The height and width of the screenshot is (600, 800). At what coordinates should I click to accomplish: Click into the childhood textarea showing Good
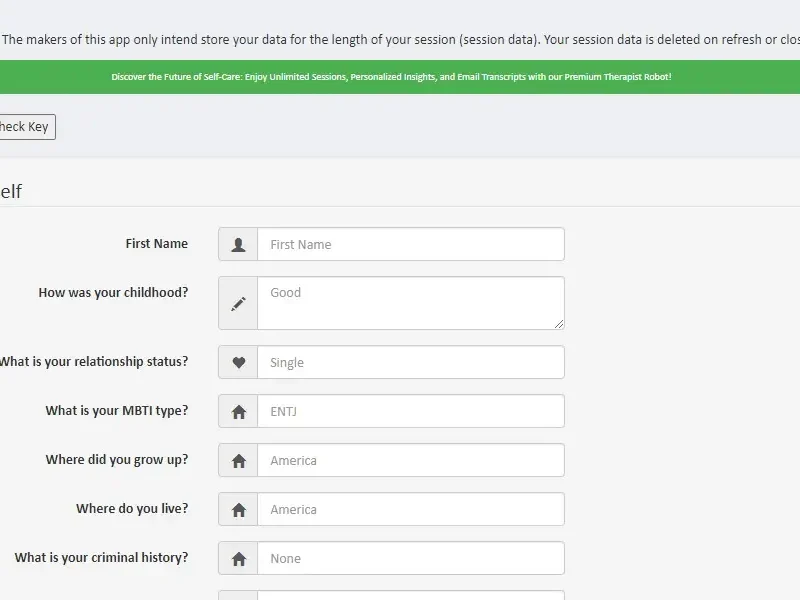point(410,303)
